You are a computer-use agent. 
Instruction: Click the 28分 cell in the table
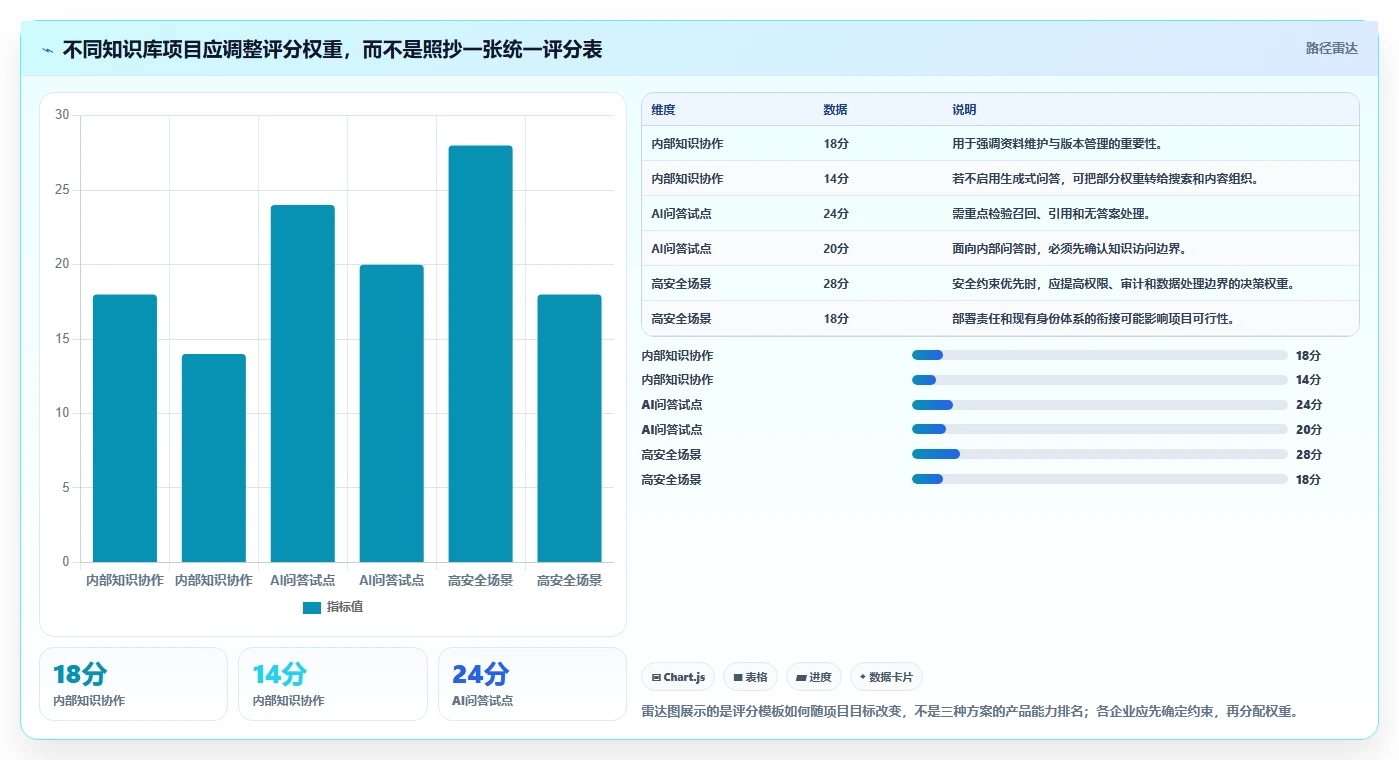click(836, 284)
